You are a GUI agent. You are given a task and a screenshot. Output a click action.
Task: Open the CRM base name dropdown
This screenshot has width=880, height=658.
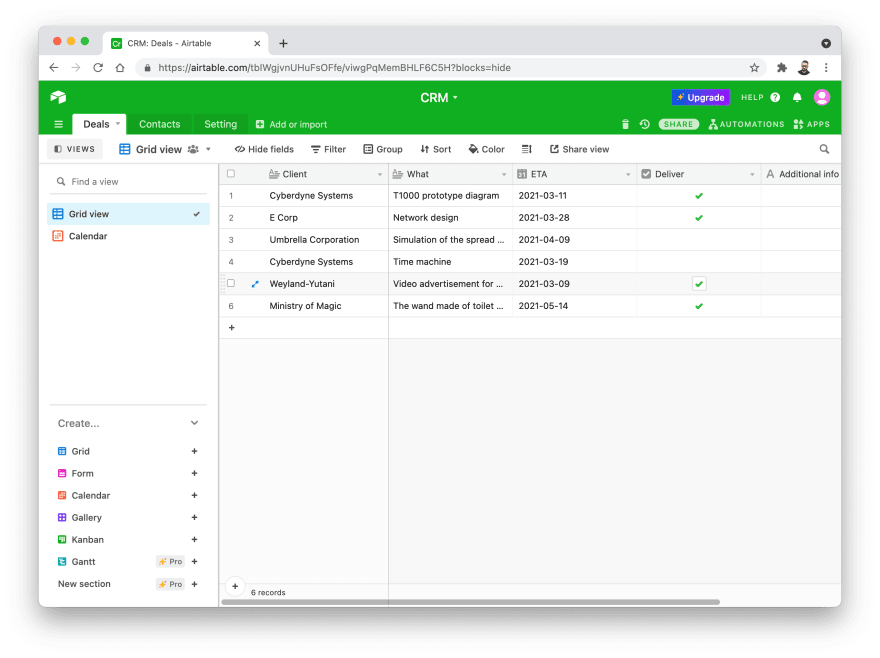click(439, 98)
